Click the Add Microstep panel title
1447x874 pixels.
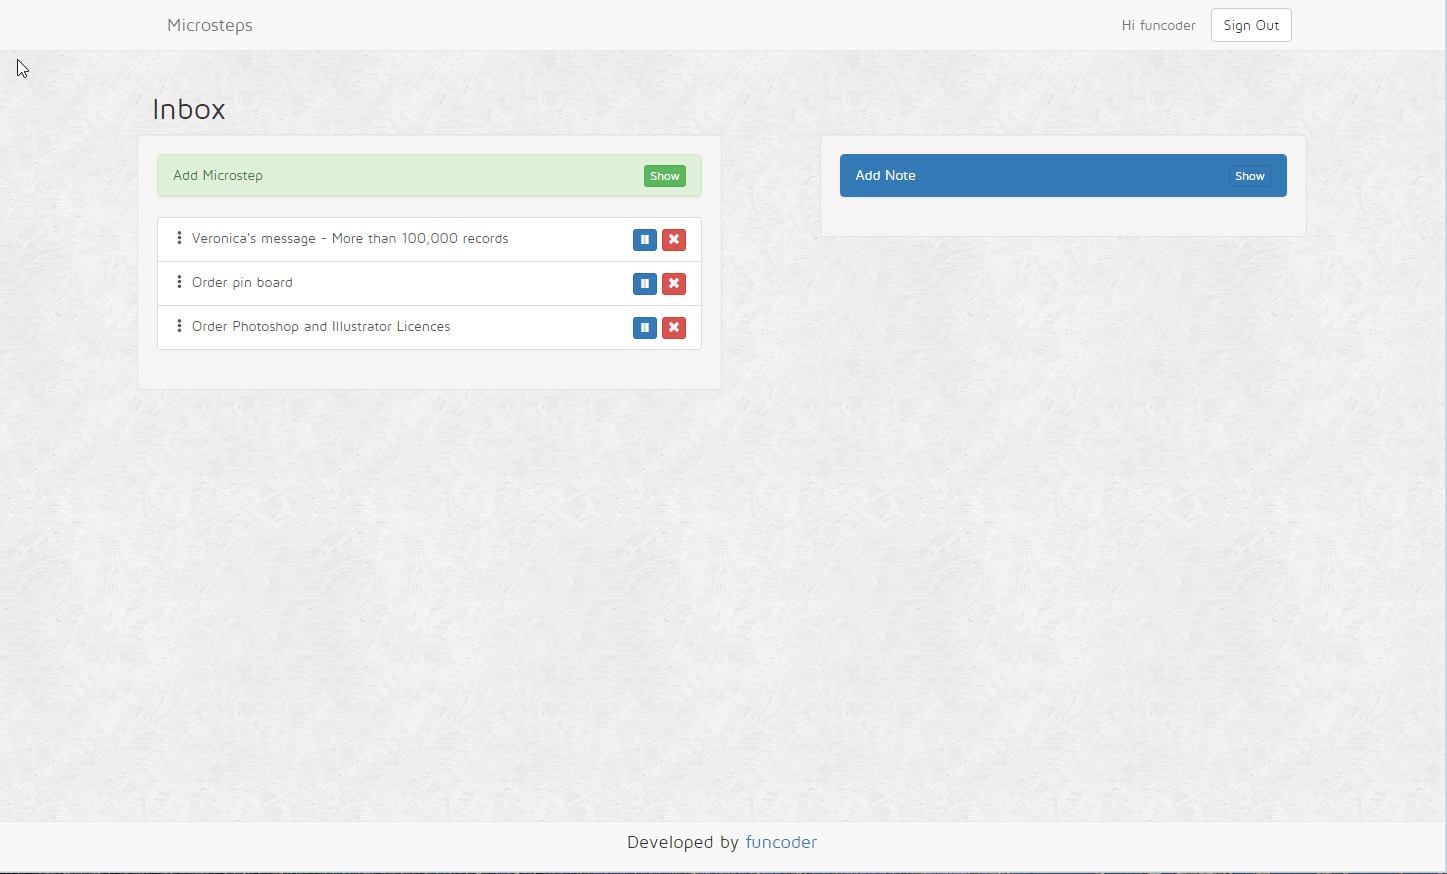point(218,176)
